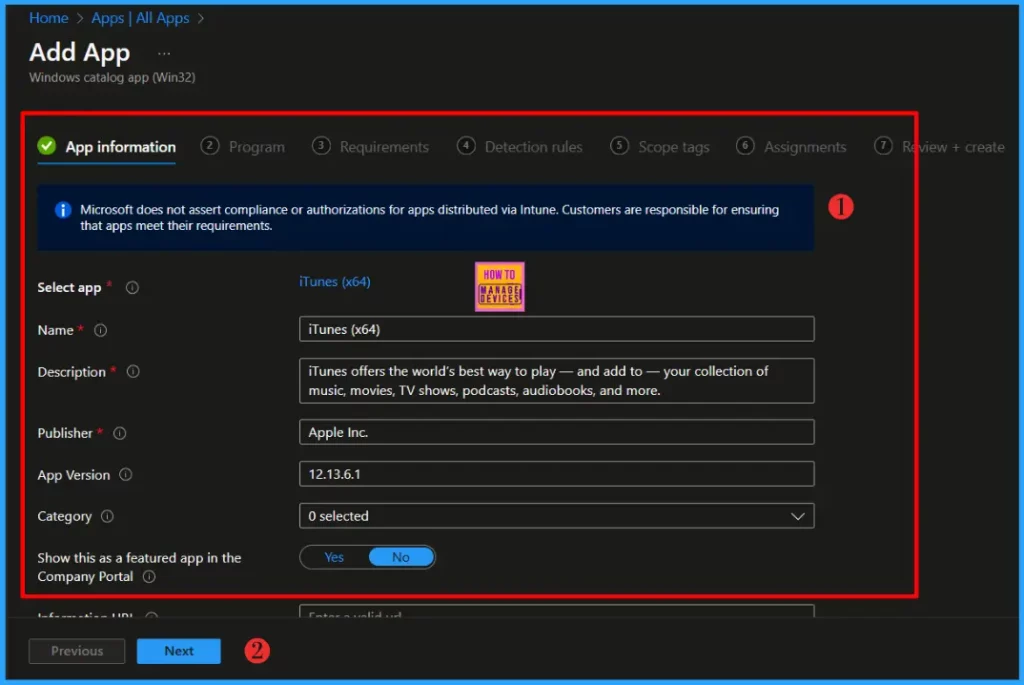Click the Add App page title

(x=80, y=52)
